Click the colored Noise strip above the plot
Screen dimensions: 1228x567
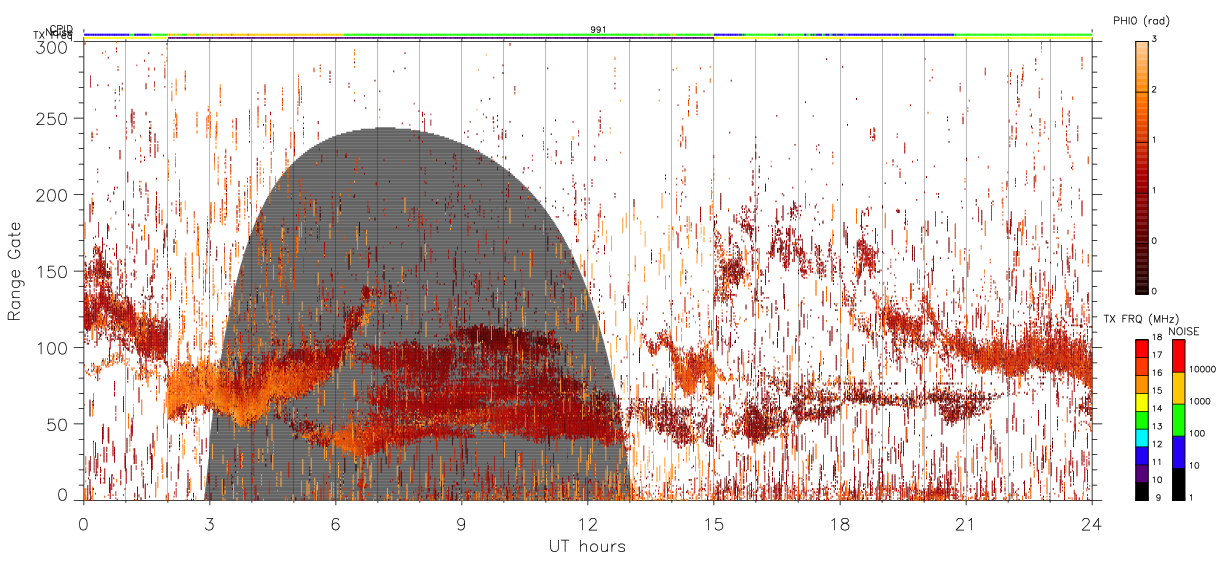587,35
